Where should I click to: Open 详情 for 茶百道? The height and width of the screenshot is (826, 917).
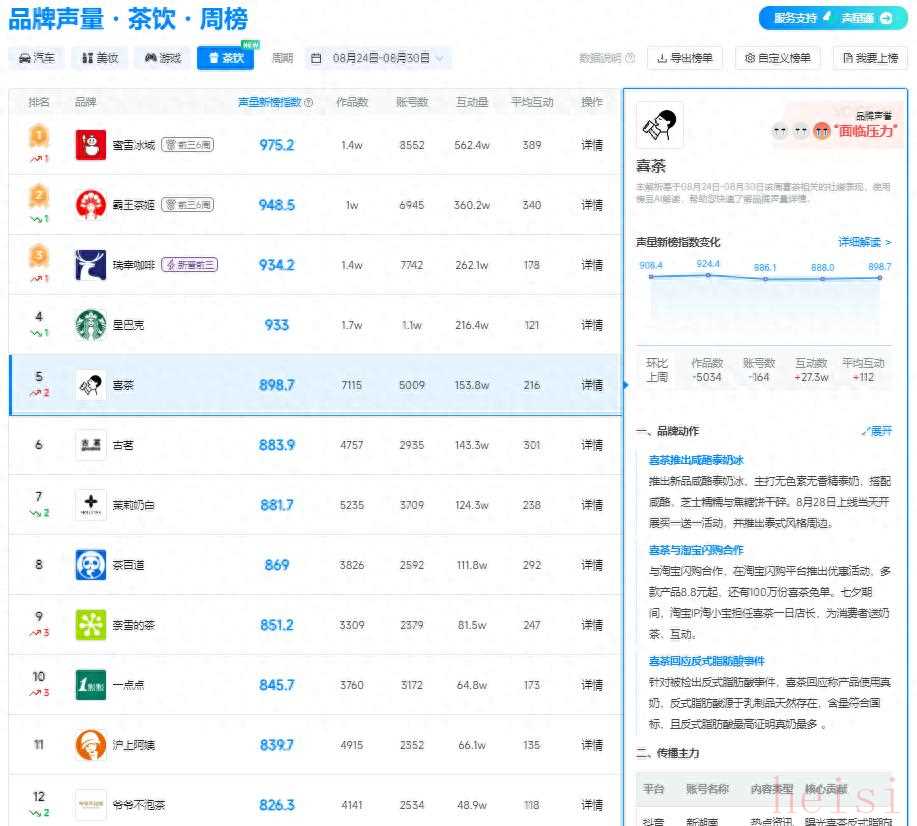592,565
